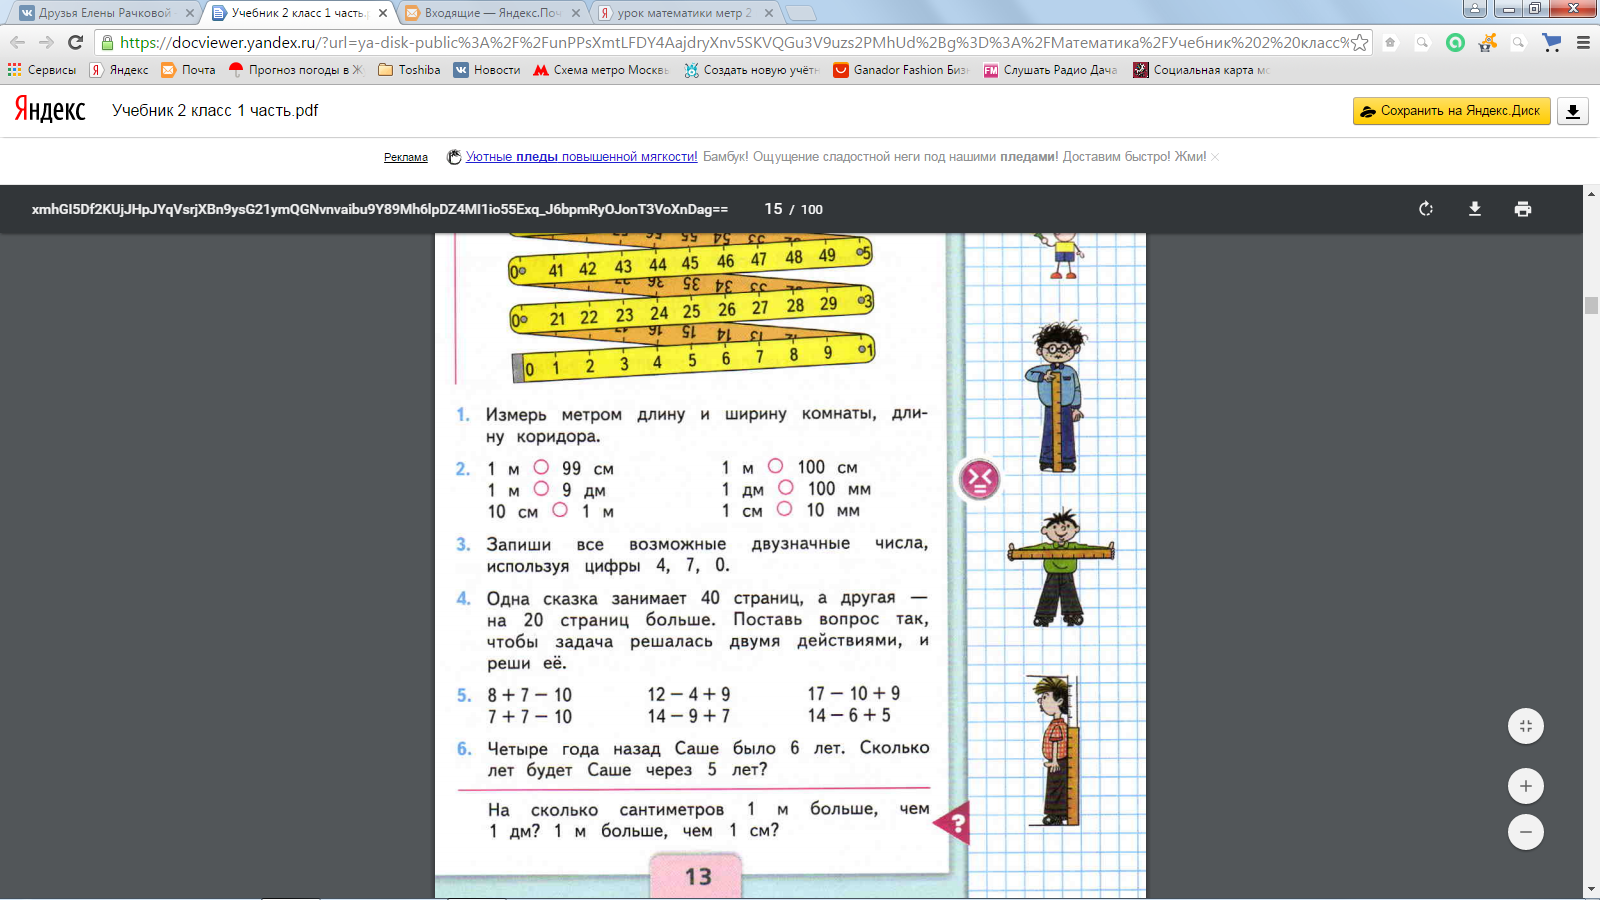Bookmark this page with the star icon
The width and height of the screenshot is (1600, 900).
click(1359, 43)
